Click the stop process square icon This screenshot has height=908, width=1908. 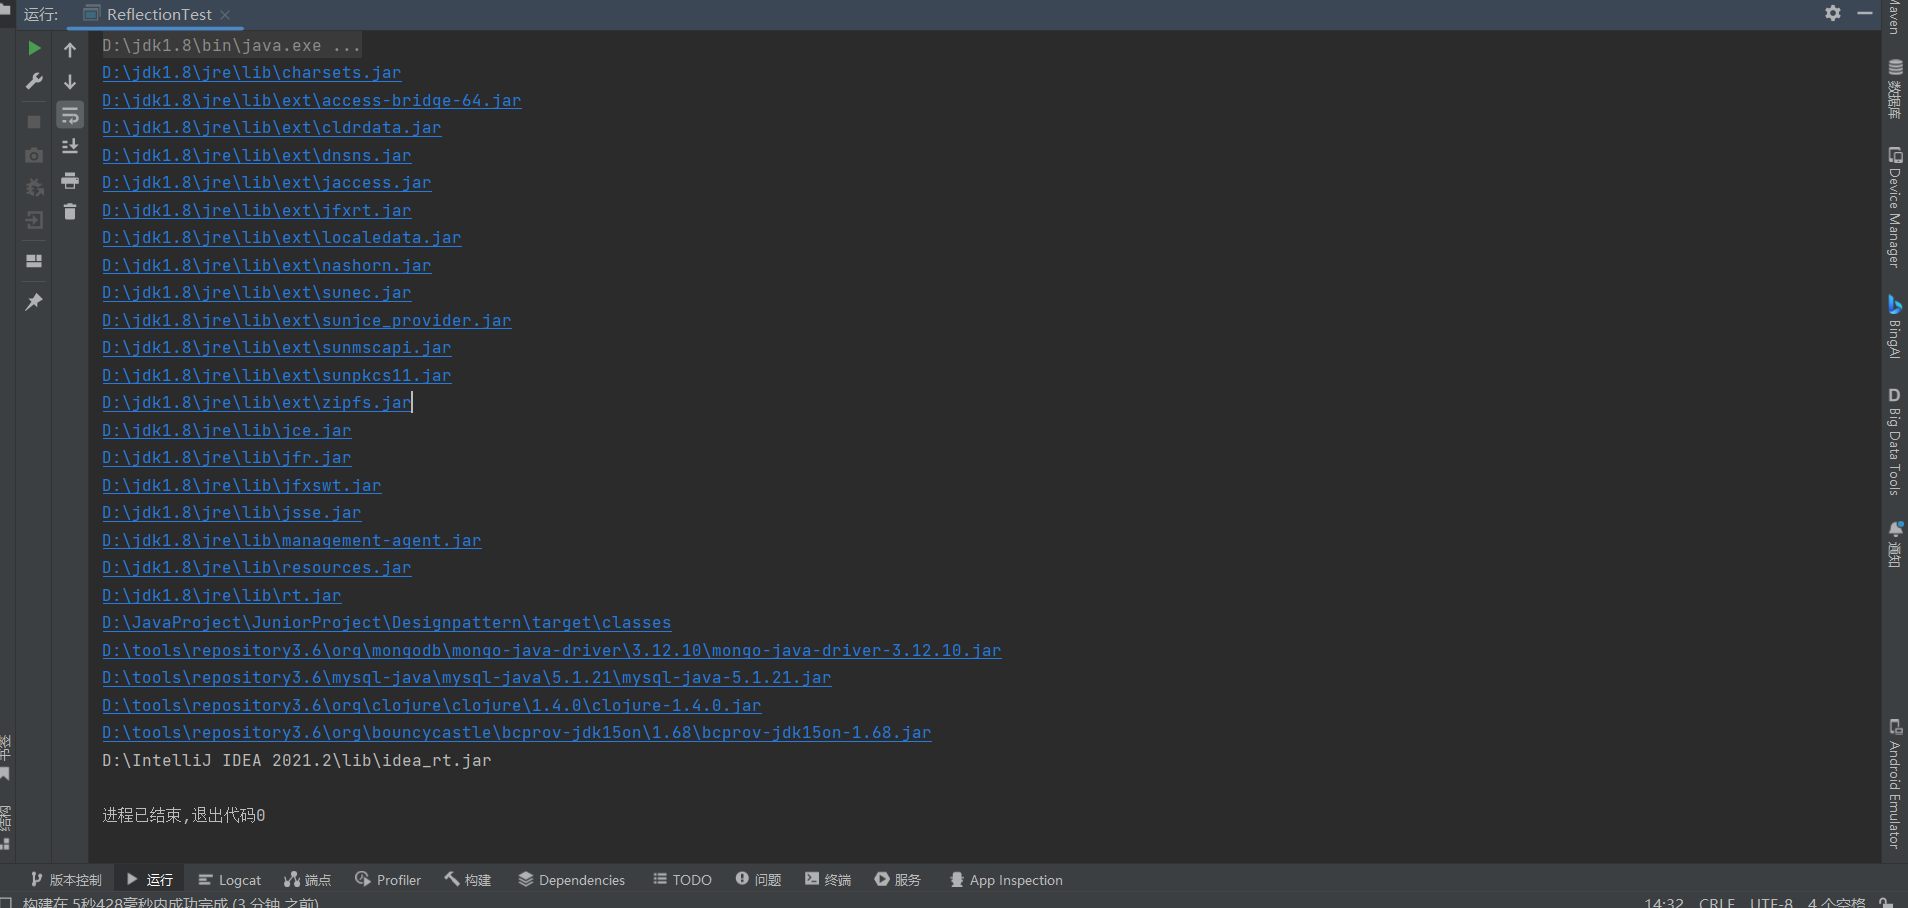pyautogui.click(x=34, y=121)
